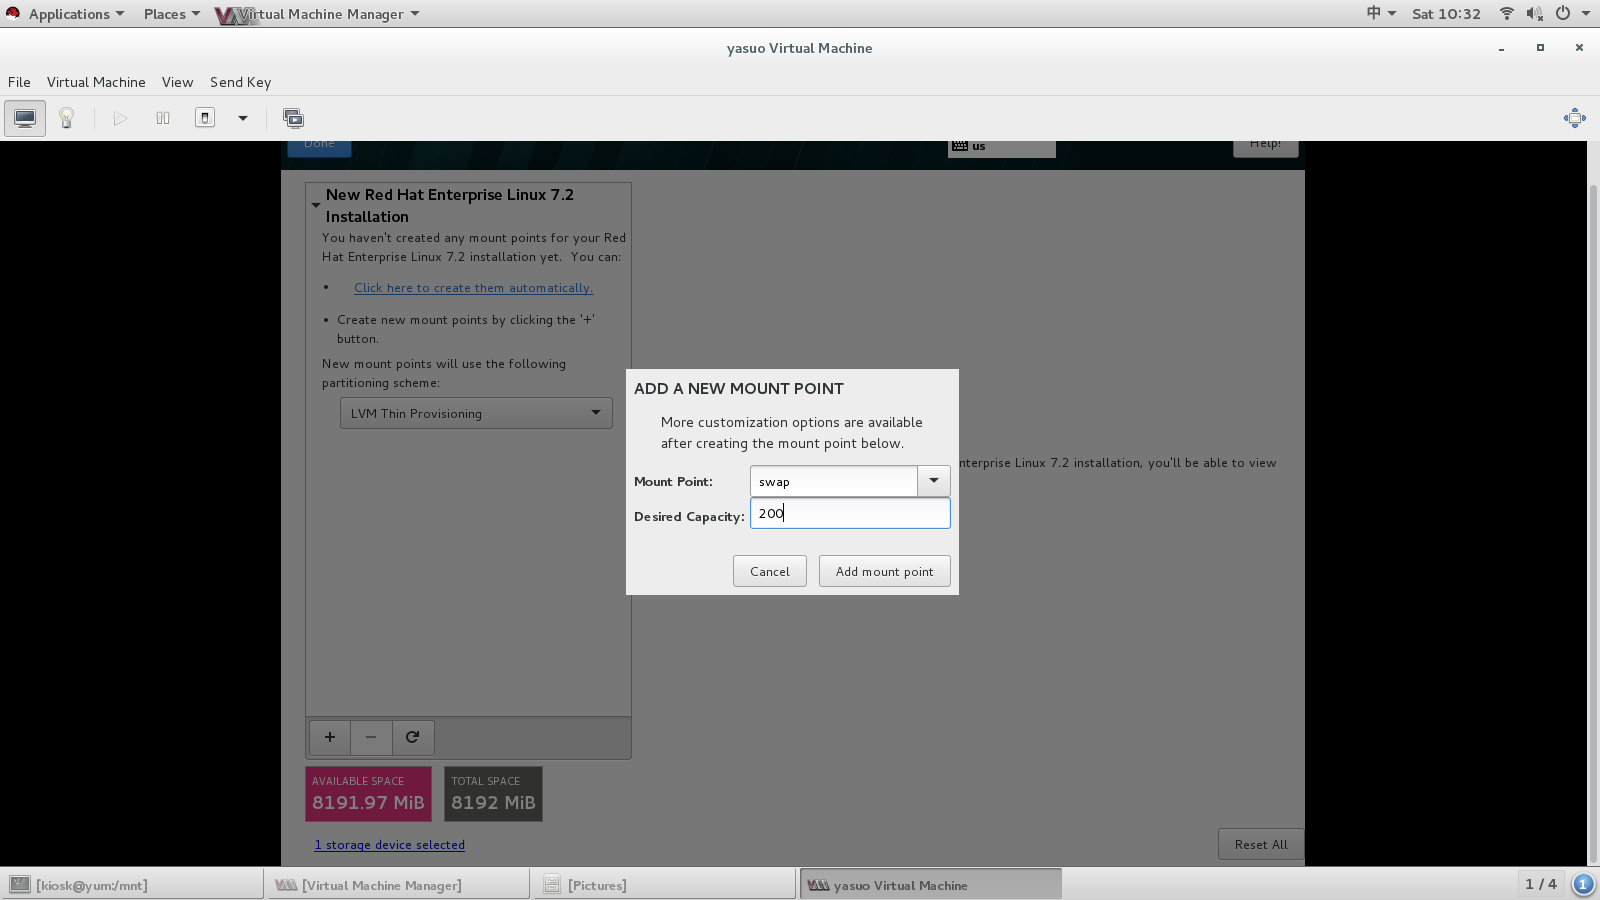Click the Add mount point button
The width and height of the screenshot is (1600, 900).
[885, 571]
